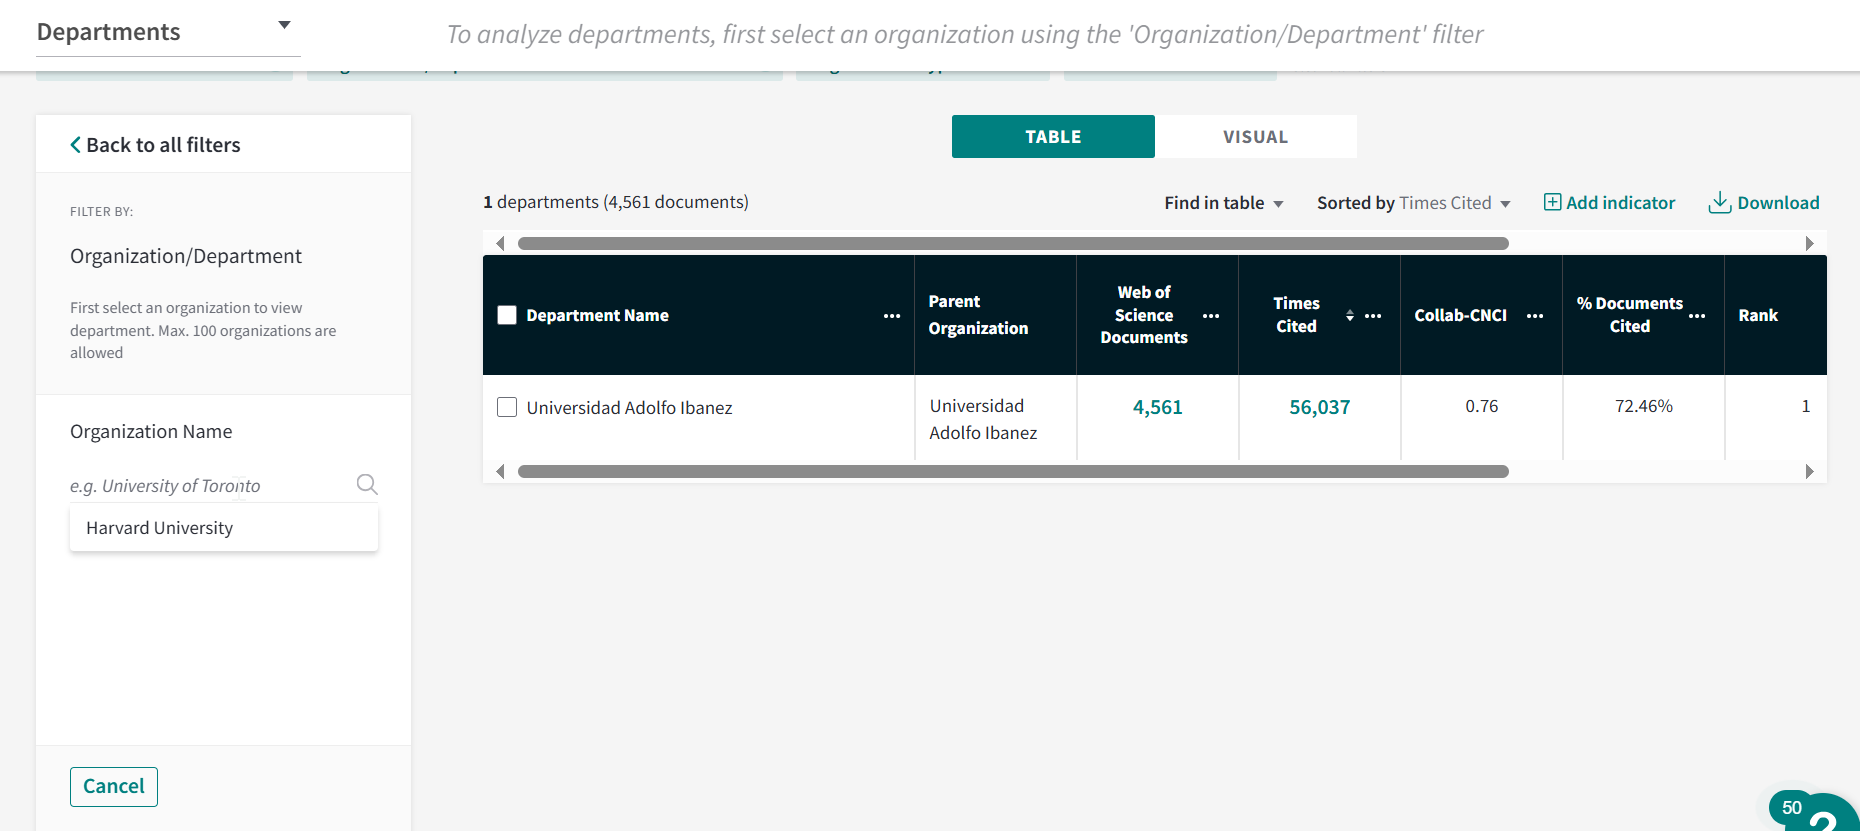The height and width of the screenshot is (831, 1860).
Task: Click top scrollbar left arrow
Action: [x=500, y=243]
